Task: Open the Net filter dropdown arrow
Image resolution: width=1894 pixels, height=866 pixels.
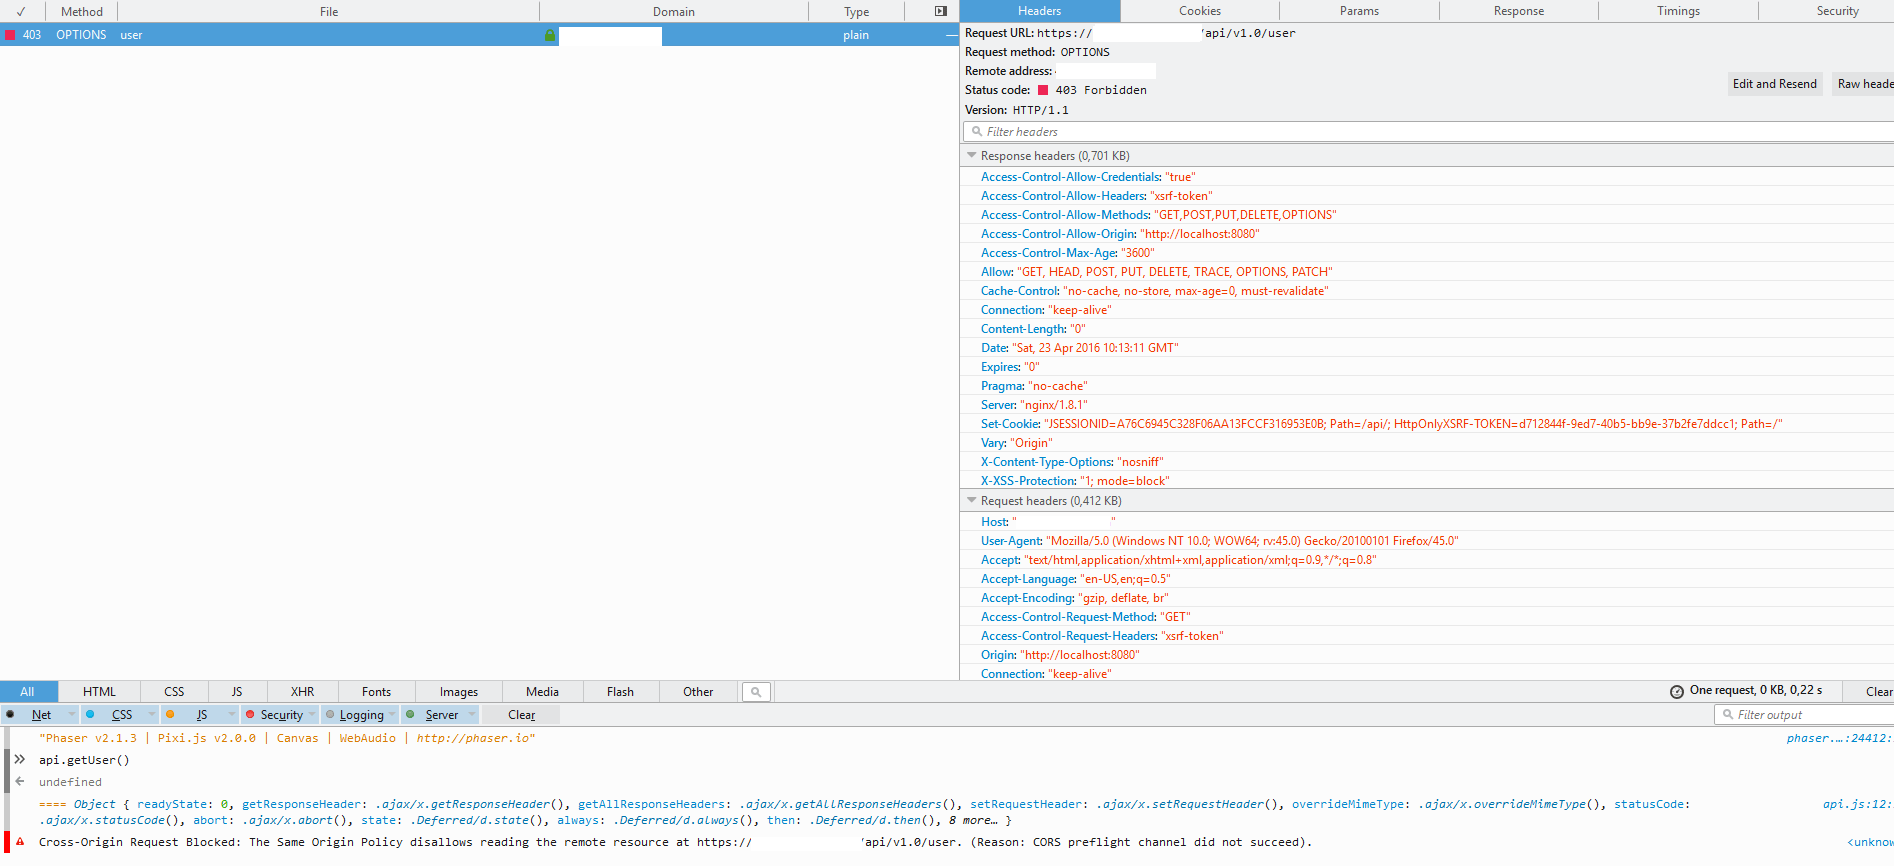Action: (72, 715)
